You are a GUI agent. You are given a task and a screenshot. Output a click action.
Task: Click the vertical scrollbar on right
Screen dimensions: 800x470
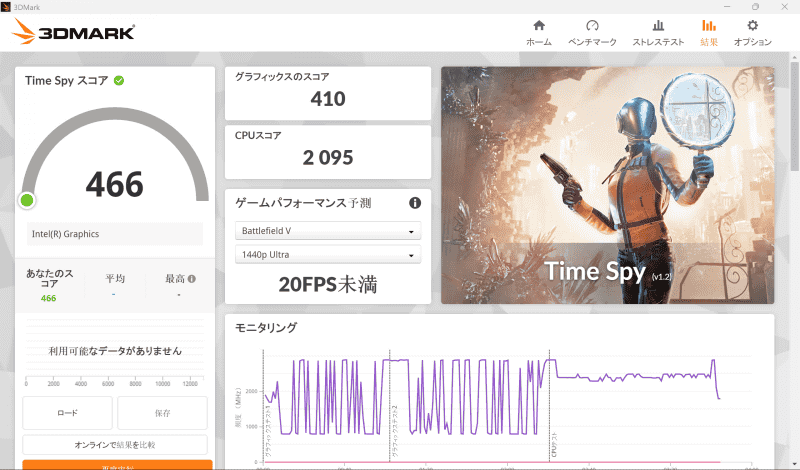(x=795, y=116)
